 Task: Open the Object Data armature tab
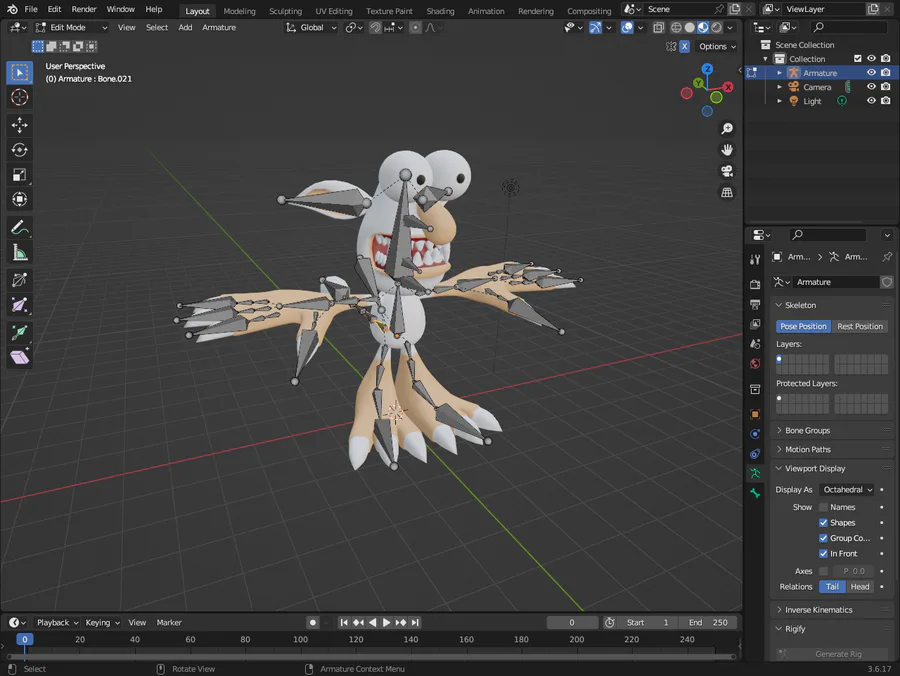click(x=755, y=473)
